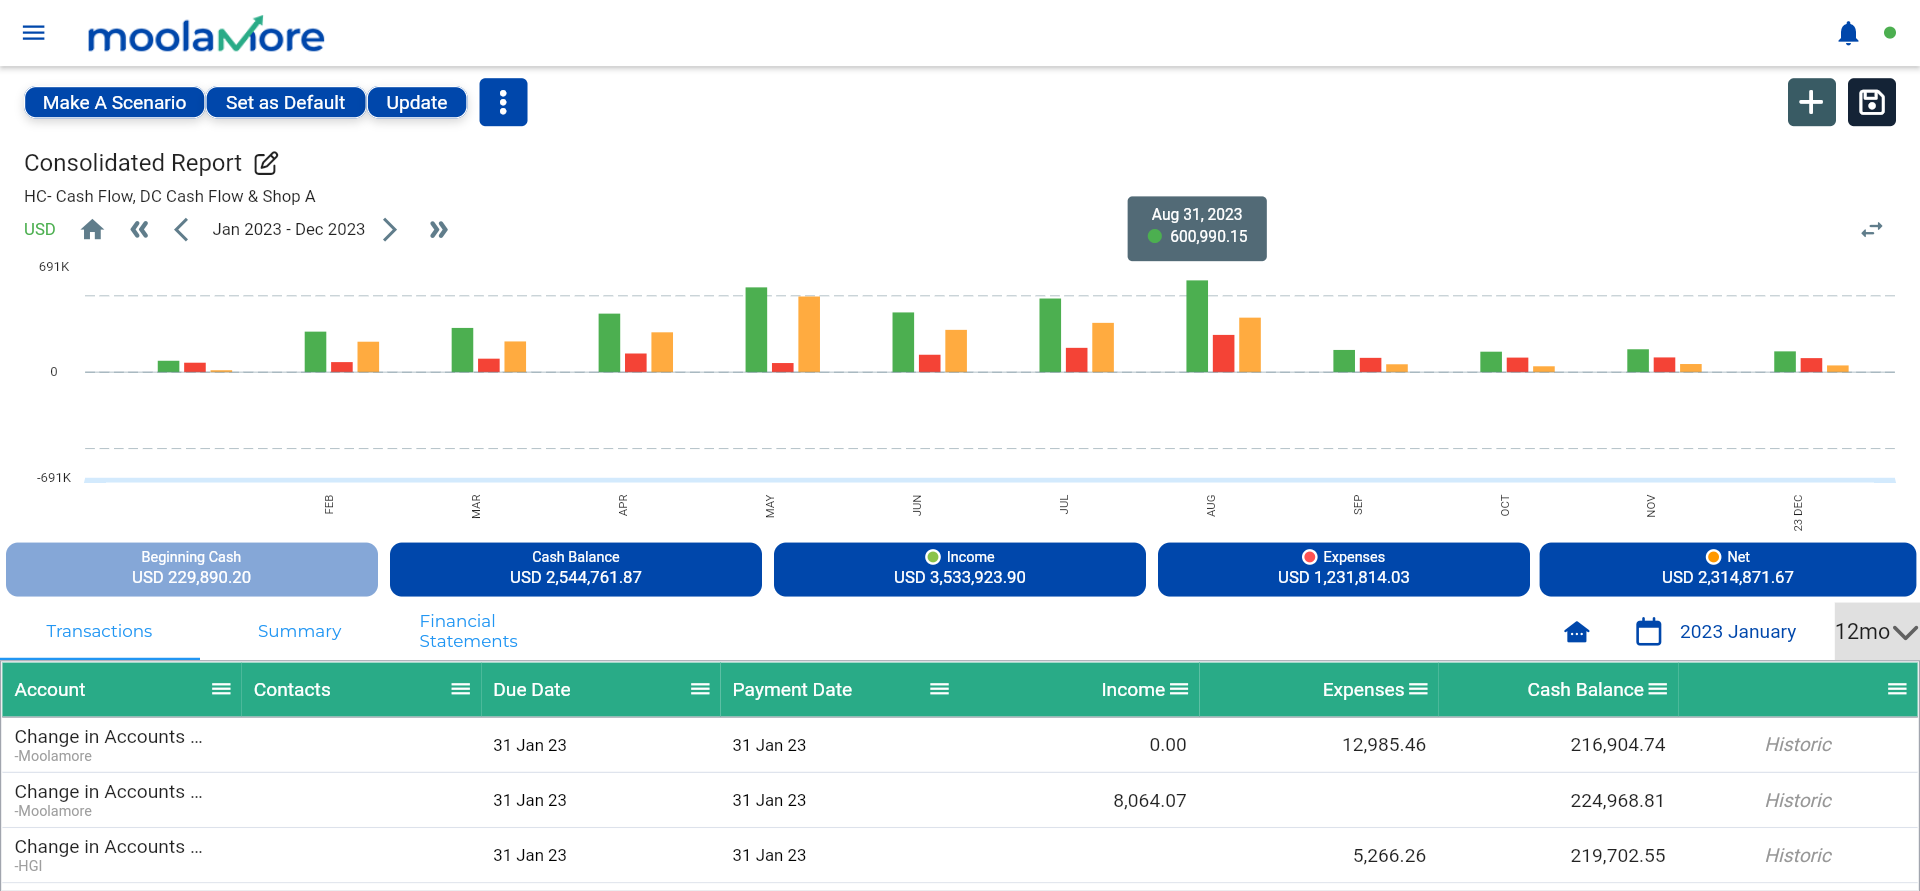The width and height of the screenshot is (1920, 891).
Task: Open Due Date column menu icon
Action: coord(700,689)
